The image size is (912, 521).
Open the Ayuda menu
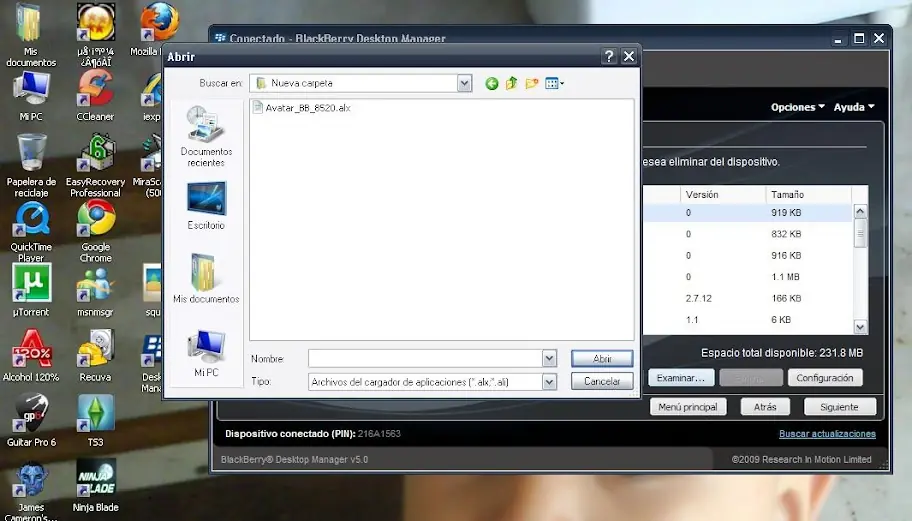tap(854, 107)
